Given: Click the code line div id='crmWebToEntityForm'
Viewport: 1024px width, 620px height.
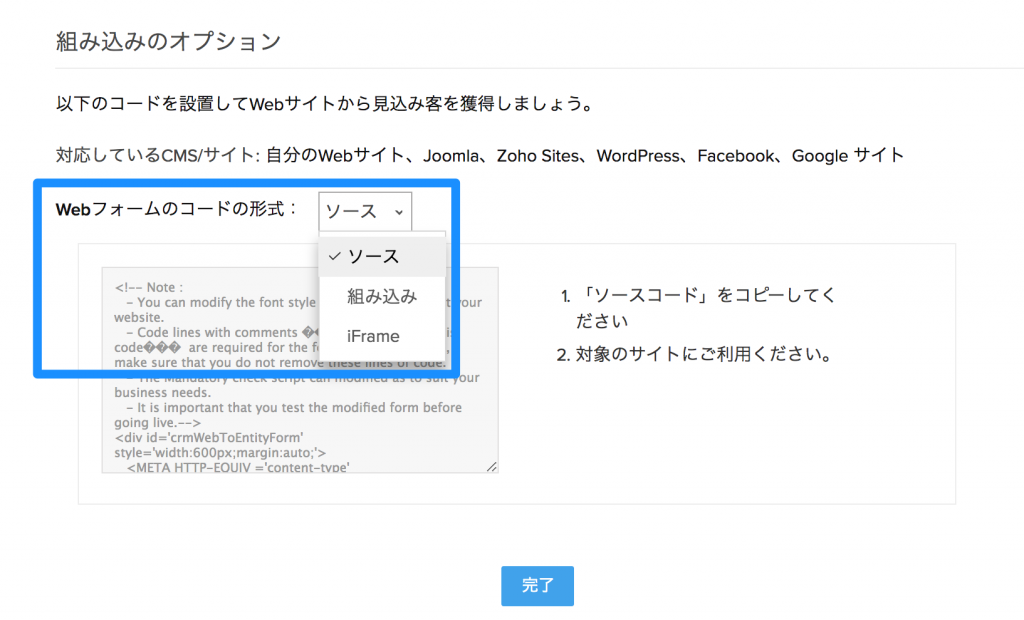Looking at the screenshot, I should click(x=209, y=437).
